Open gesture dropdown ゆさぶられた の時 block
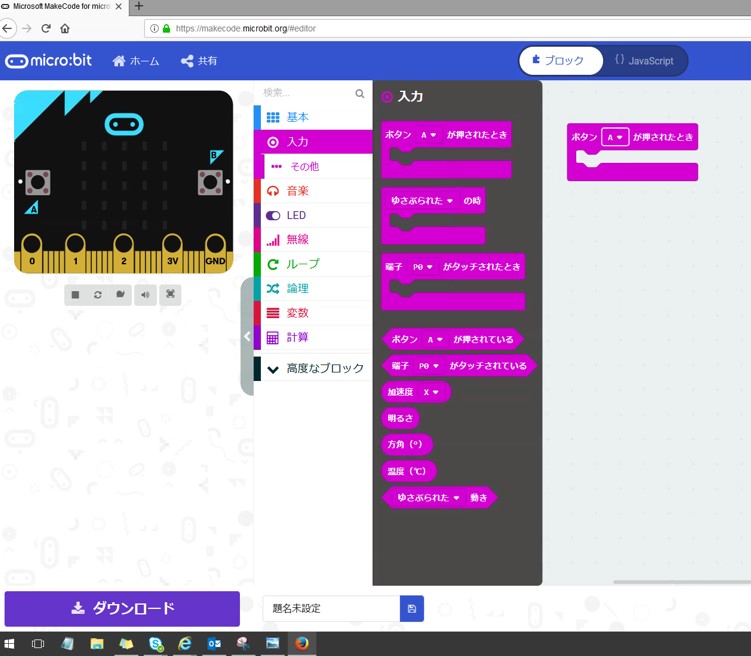751x657 pixels. click(x=422, y=201)
